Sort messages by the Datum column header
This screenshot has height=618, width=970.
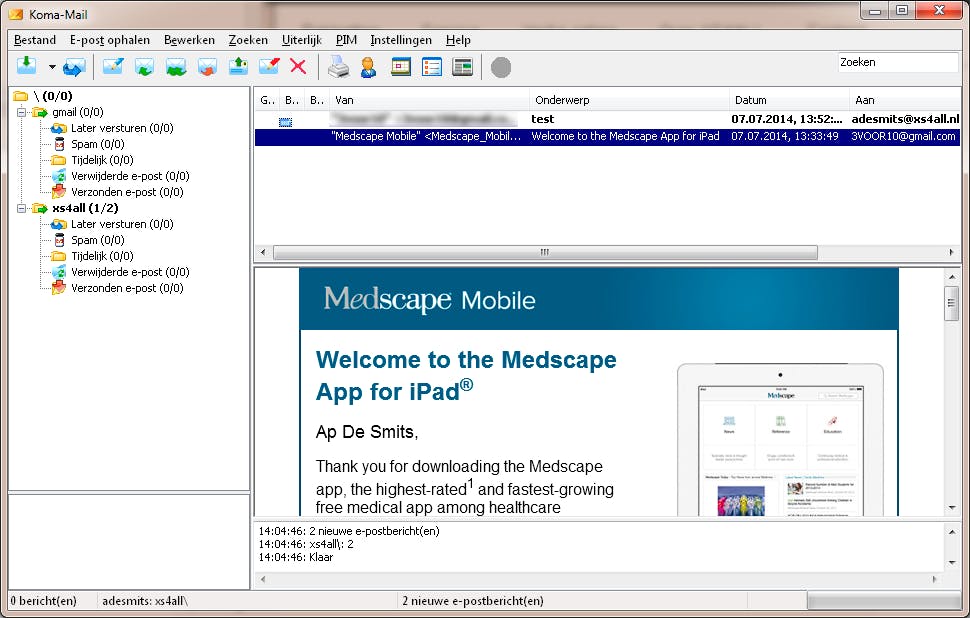(x=789, y=100)
